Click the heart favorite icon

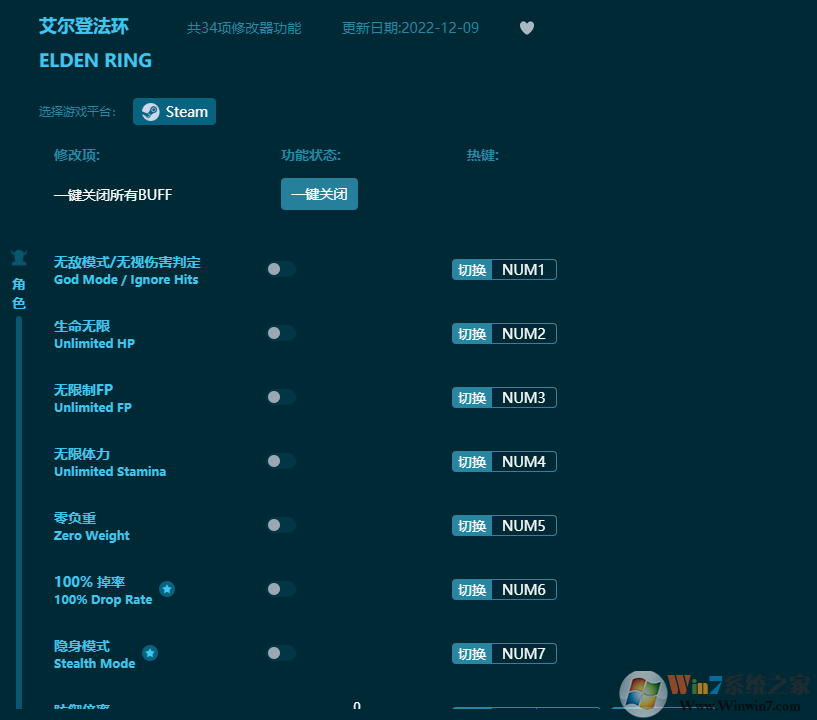point(527,28)
